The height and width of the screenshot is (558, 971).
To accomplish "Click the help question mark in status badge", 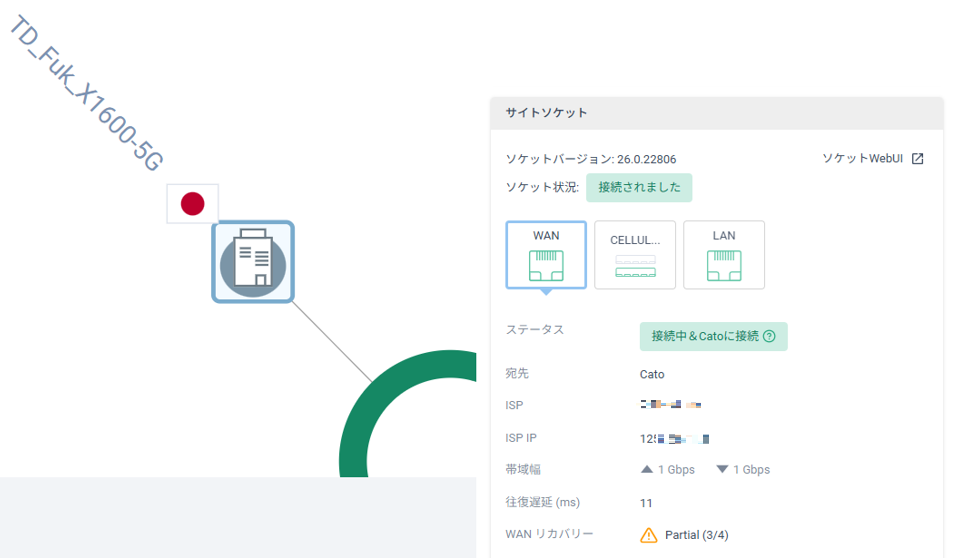I will (x=769, y=336).
